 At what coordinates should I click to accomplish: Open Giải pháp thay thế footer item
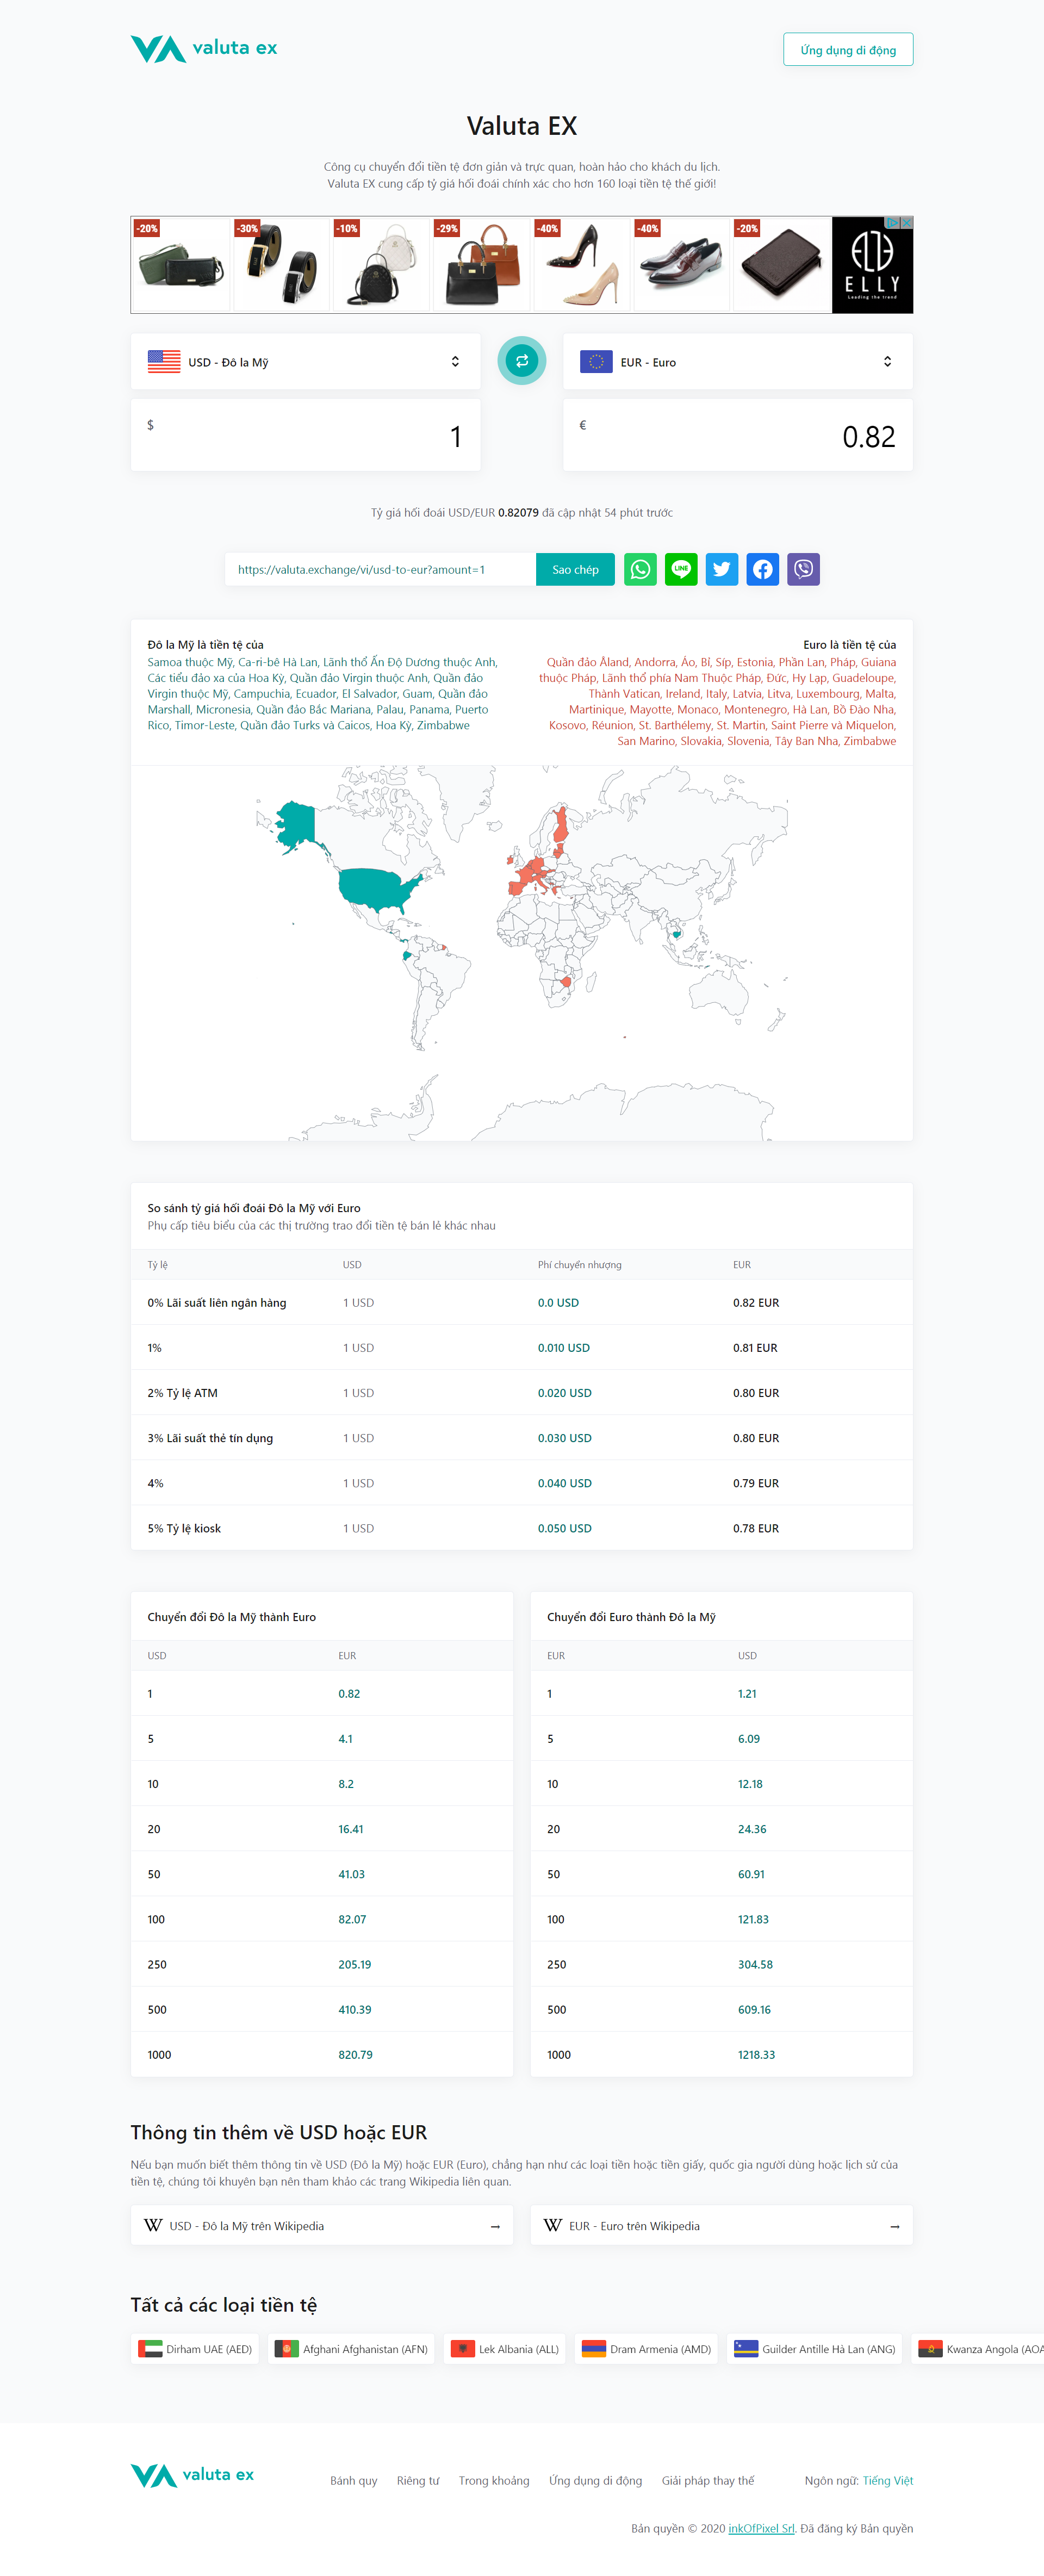pos(707,2480)
